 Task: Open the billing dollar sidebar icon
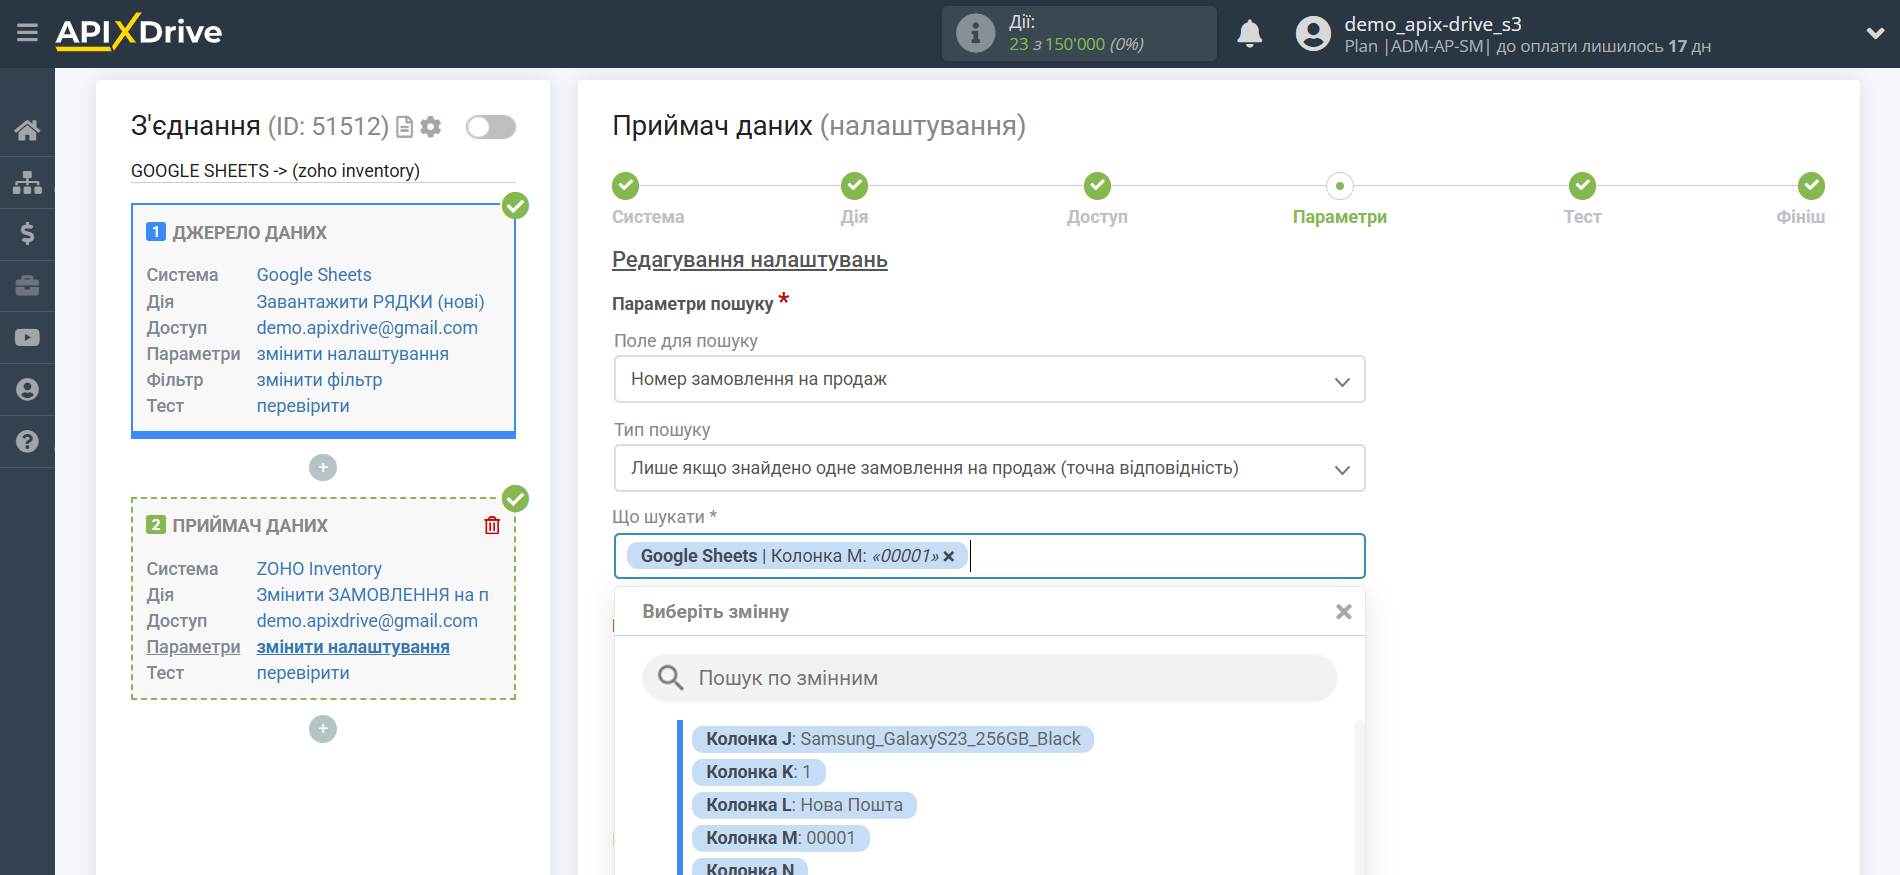point(27,234)
